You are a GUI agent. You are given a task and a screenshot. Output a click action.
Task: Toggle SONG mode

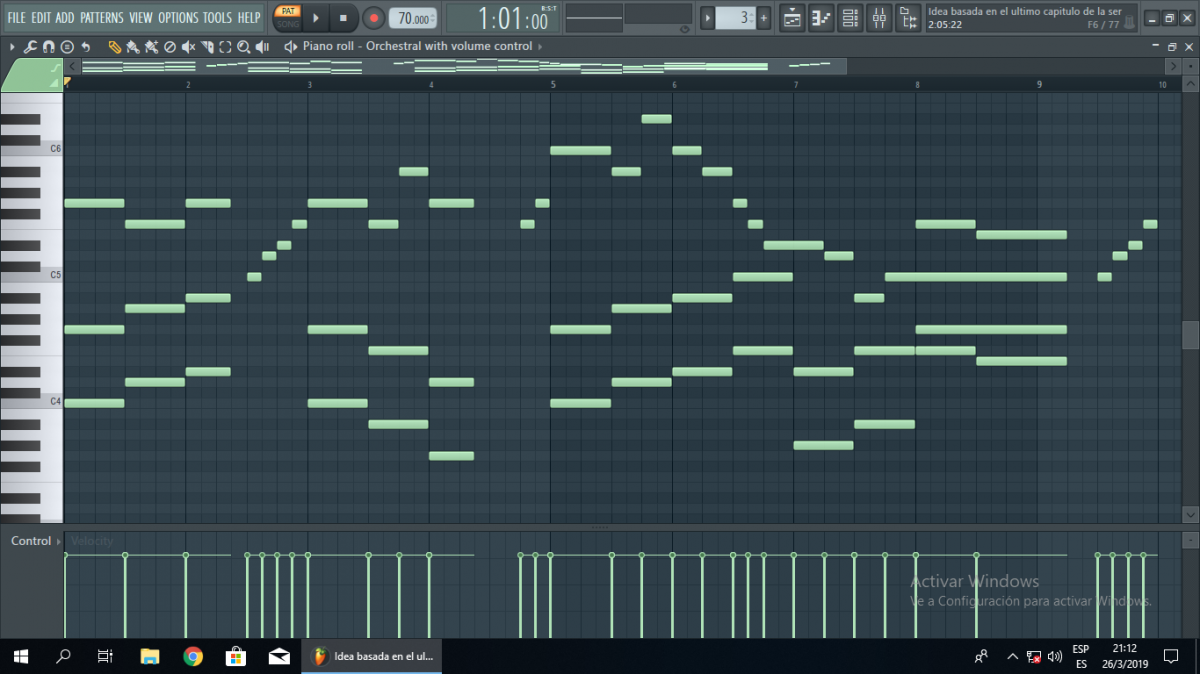tap(287, 23)
